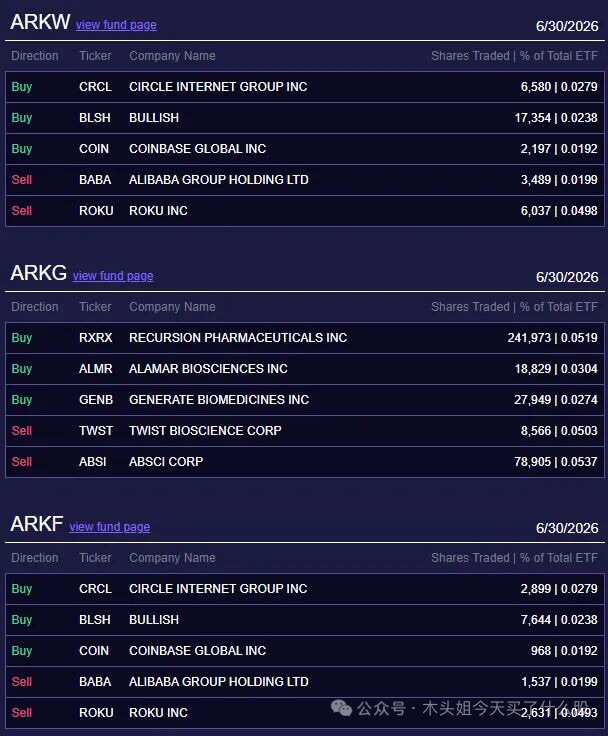Select the RXRX Recursion Pharmaceuticals row
The width and height of the screenshot is (608, 736).
(x=305, y=338)
